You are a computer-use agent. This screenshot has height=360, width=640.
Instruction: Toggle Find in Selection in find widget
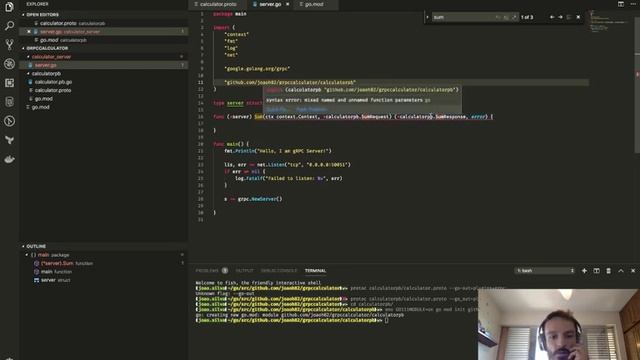point(569,17)
